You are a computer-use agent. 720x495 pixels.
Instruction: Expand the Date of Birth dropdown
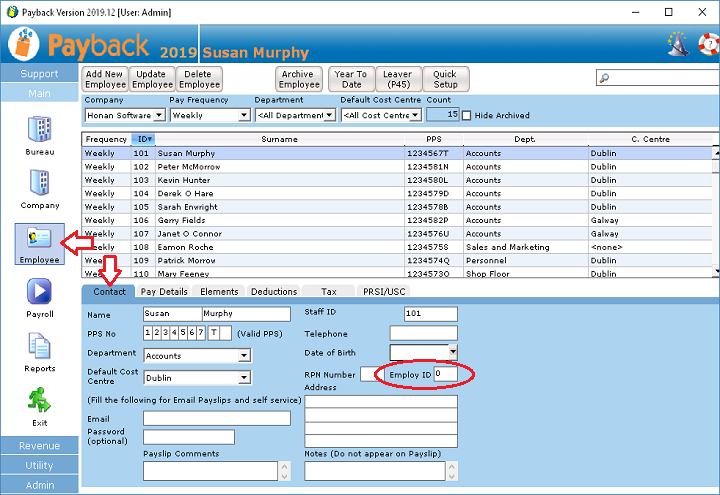pos(452,352)
